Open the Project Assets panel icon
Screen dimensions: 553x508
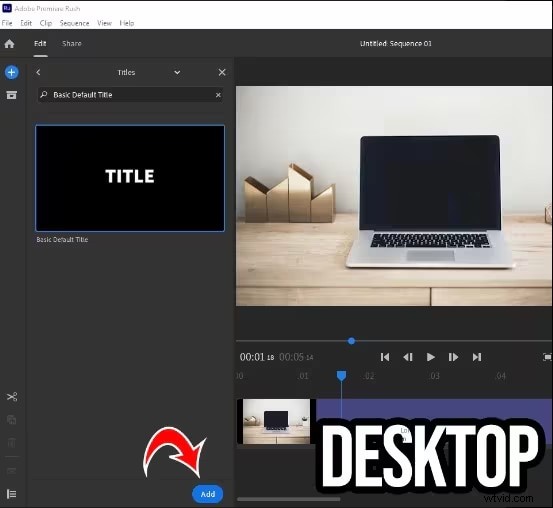[12, 95]
